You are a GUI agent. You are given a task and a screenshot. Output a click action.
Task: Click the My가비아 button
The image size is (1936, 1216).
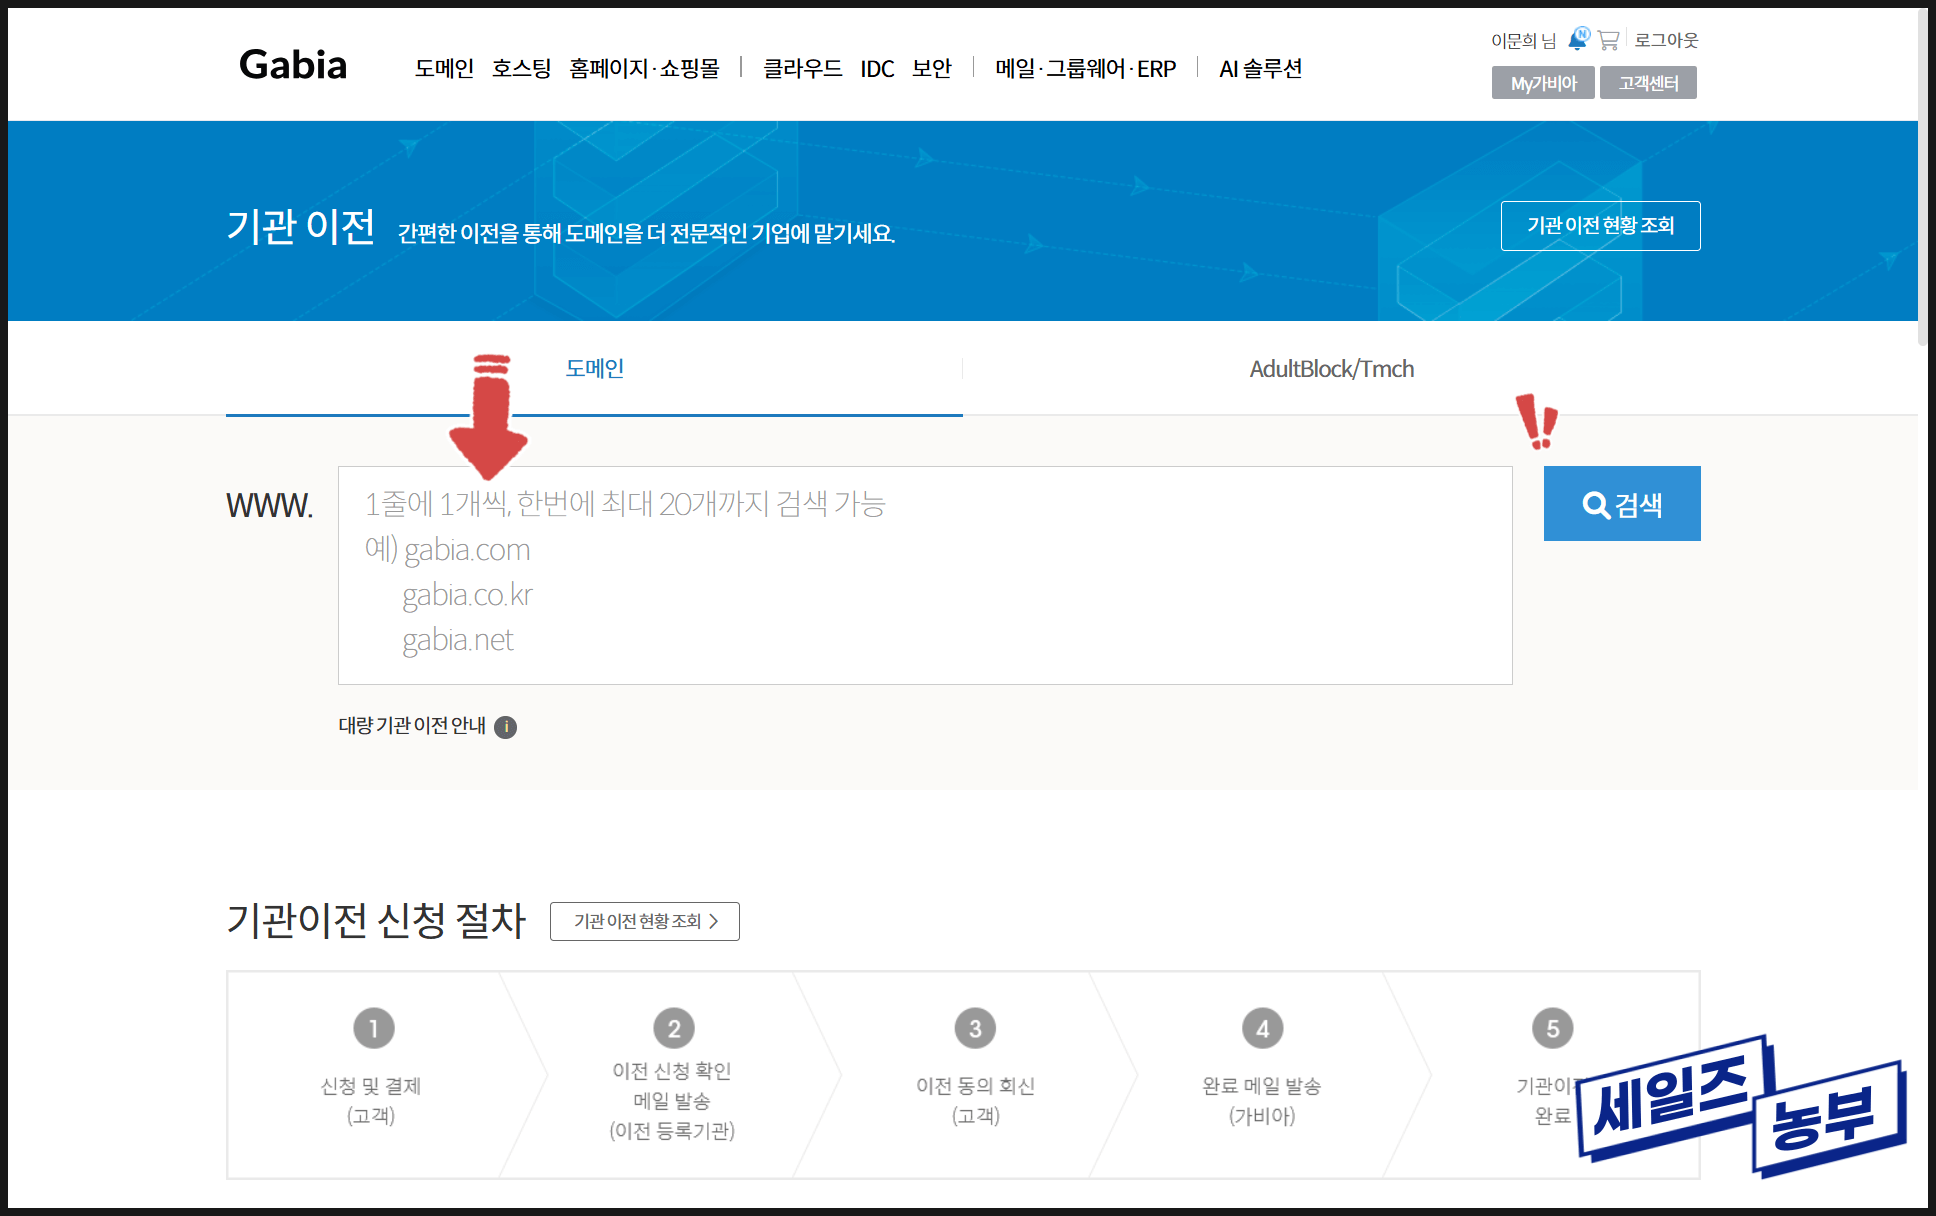(x=1542, y=83)
